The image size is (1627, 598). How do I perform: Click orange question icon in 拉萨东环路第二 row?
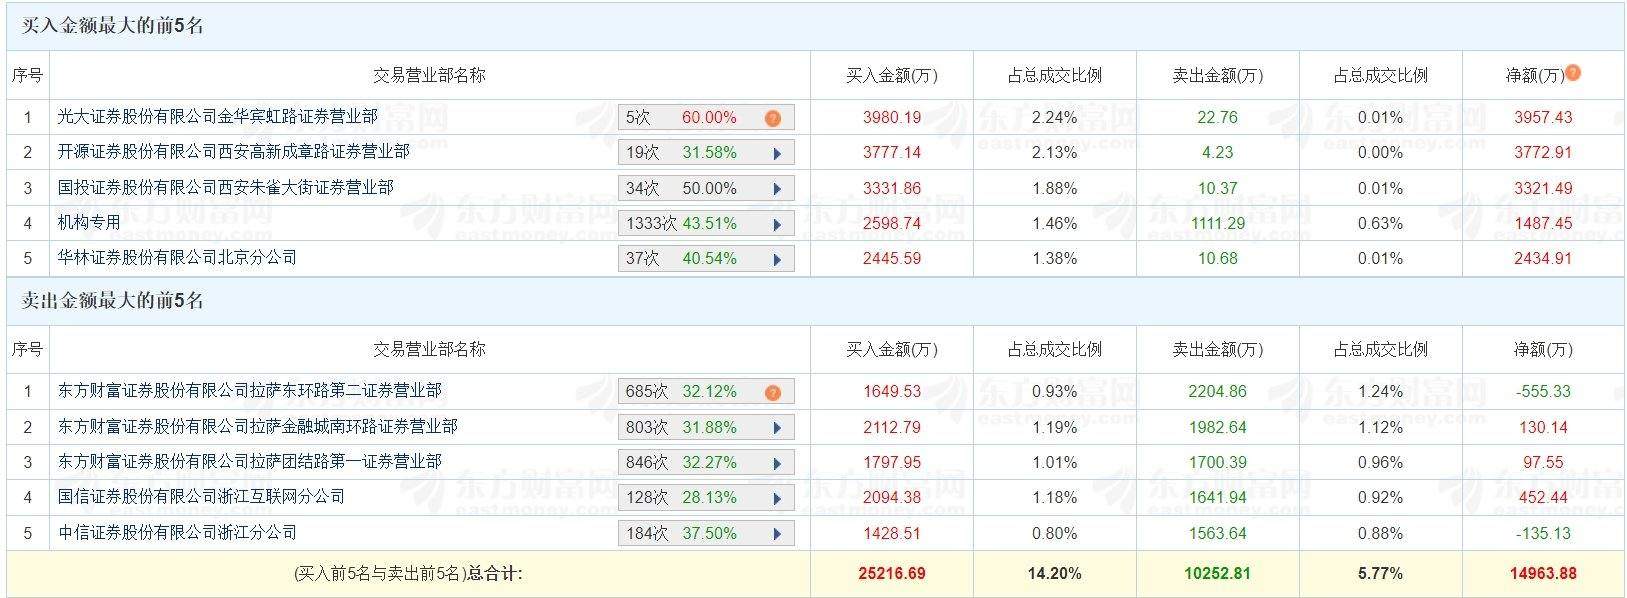[772, 392]
